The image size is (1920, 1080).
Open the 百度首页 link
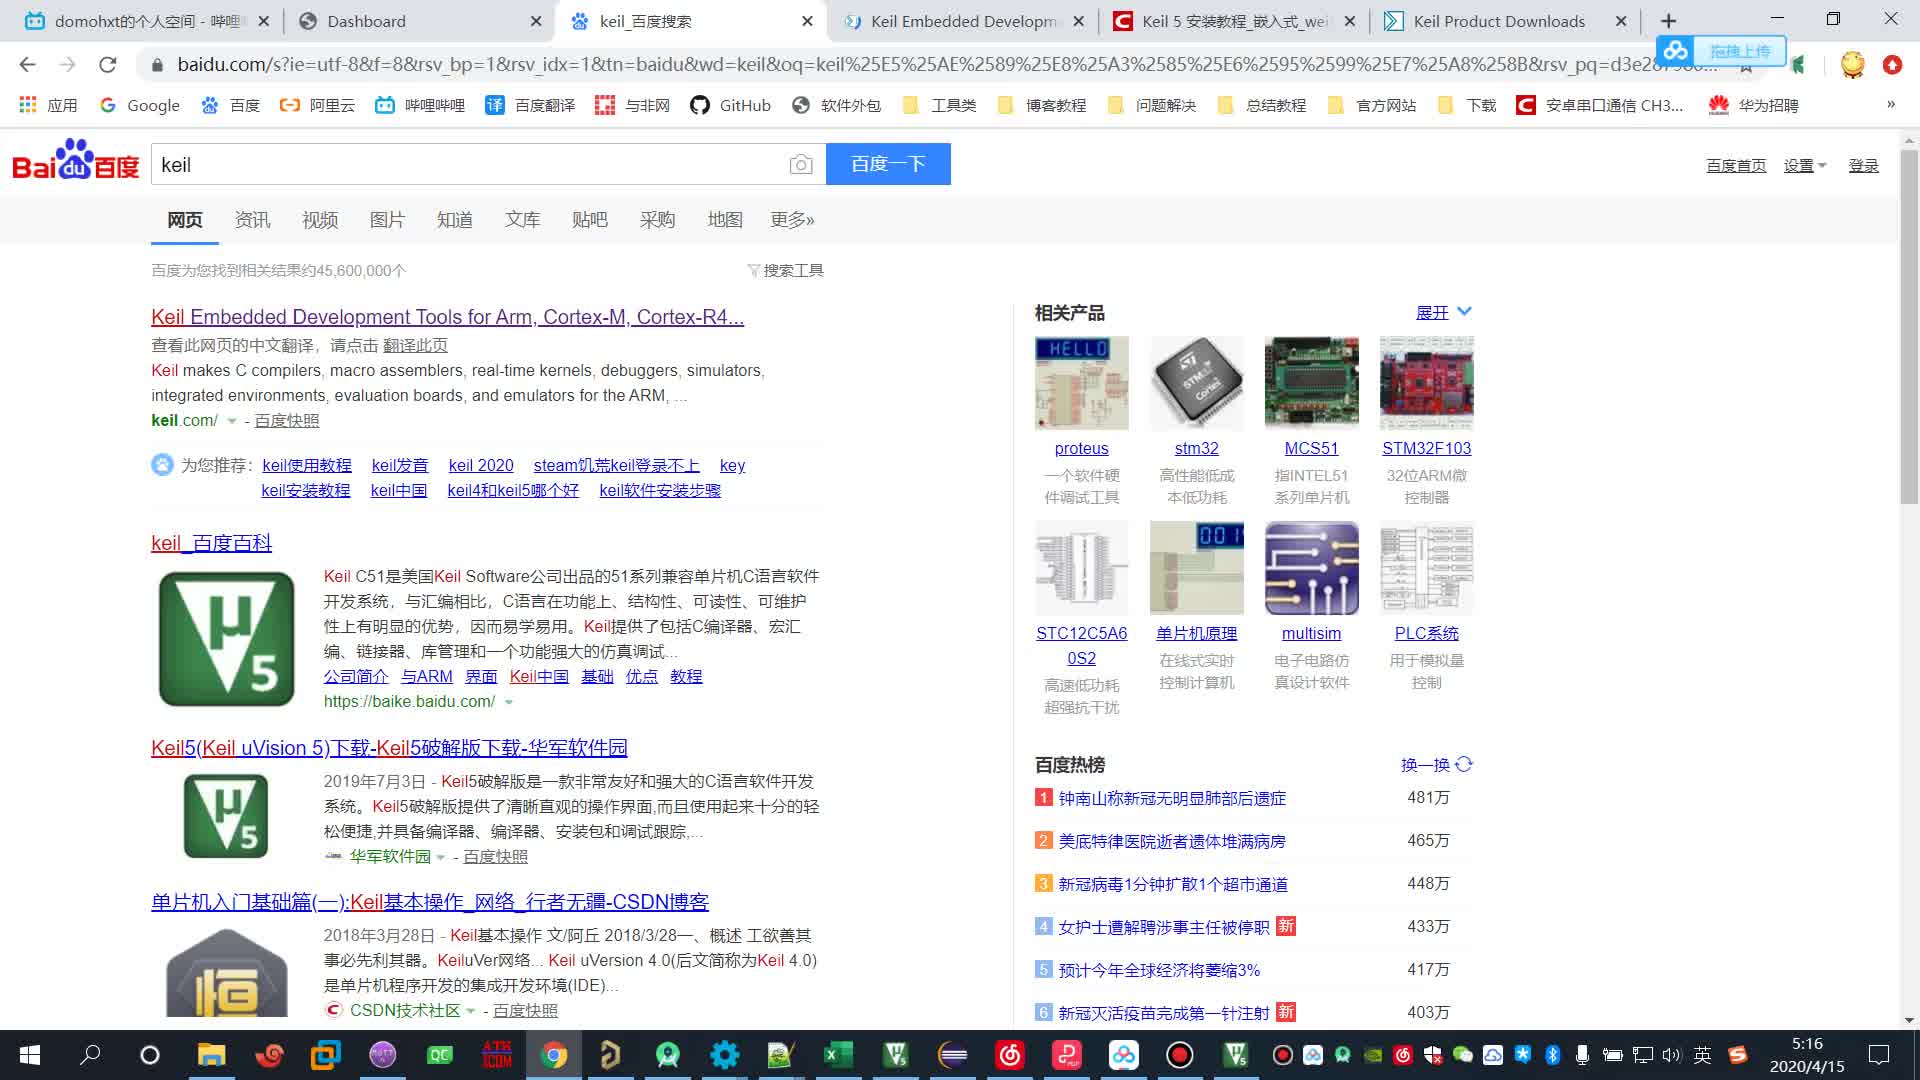(x=1736, y=166)
